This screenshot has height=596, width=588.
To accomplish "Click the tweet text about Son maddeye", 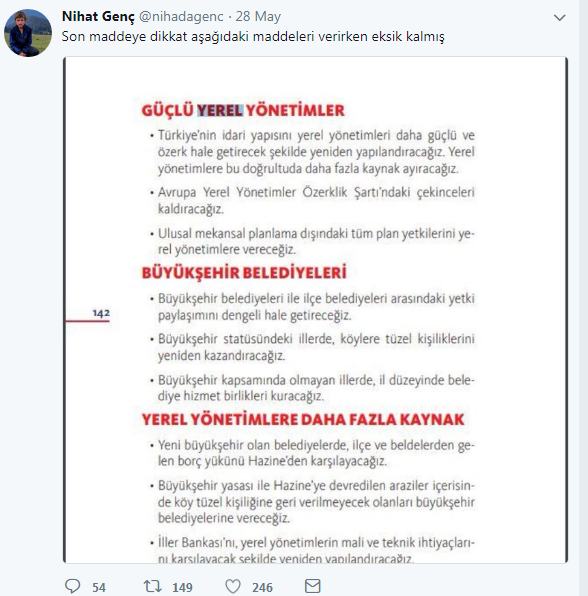I will [x=253, y=36].
